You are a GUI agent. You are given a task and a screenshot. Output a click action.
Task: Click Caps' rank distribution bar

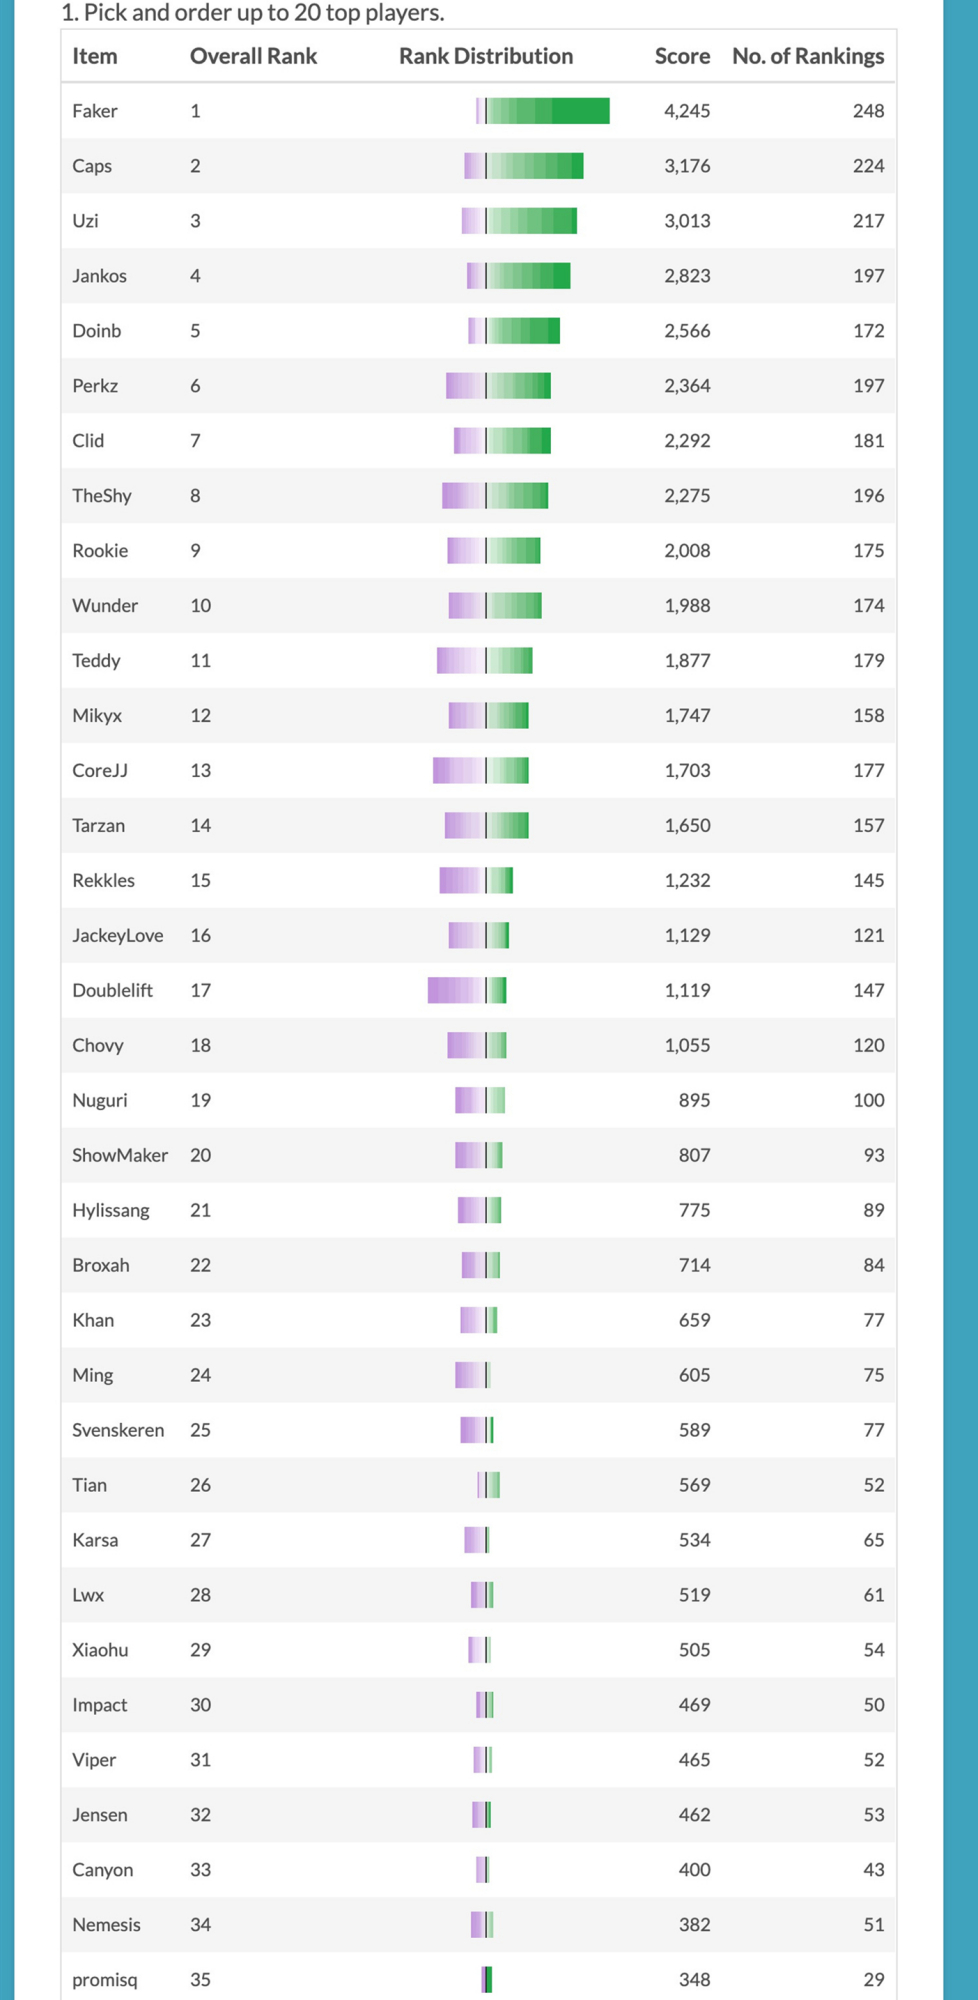pyautogui.click(x=524, y=166)
